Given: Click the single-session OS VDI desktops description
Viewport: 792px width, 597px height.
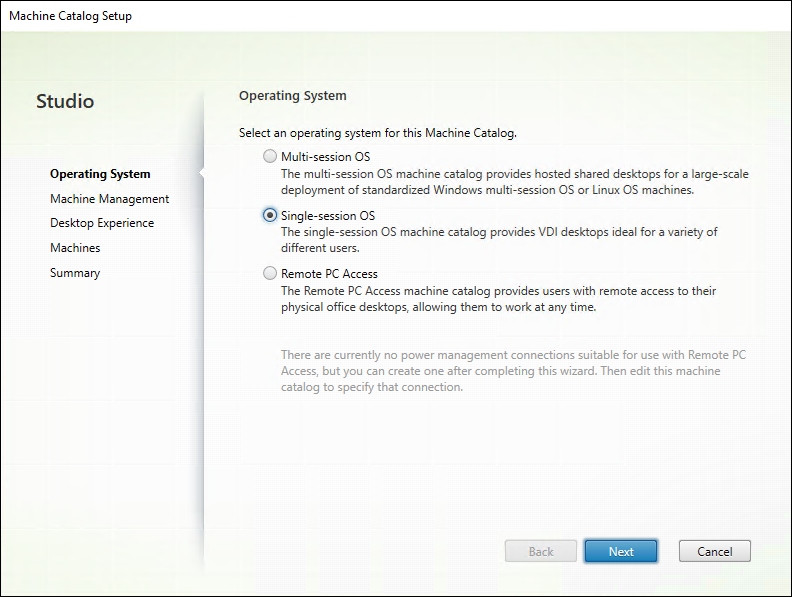Looking at the screenshot, I should pyautogui.click(x=499, y=240).
